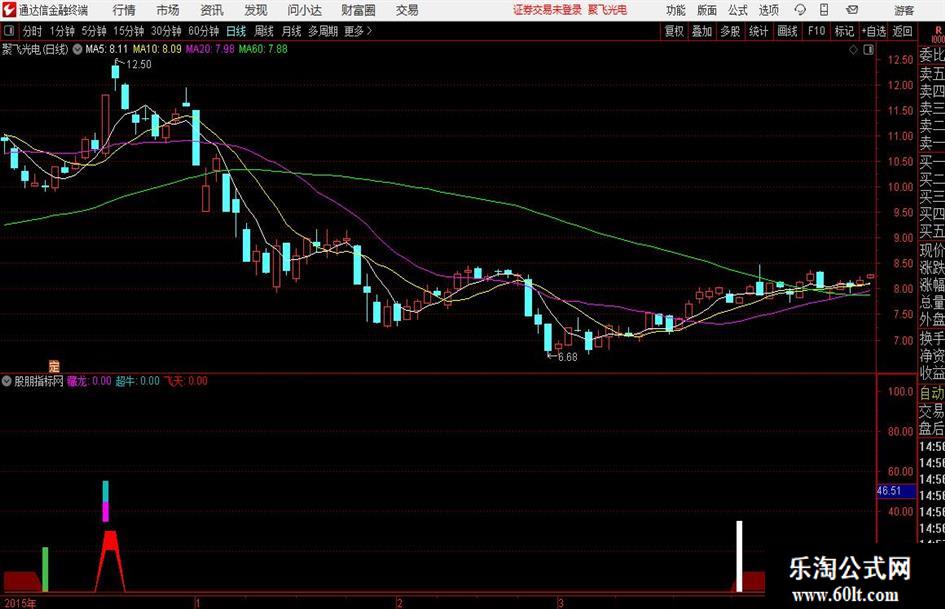Click the 超牛: 0.00 indicator value

tap(137, 381)
